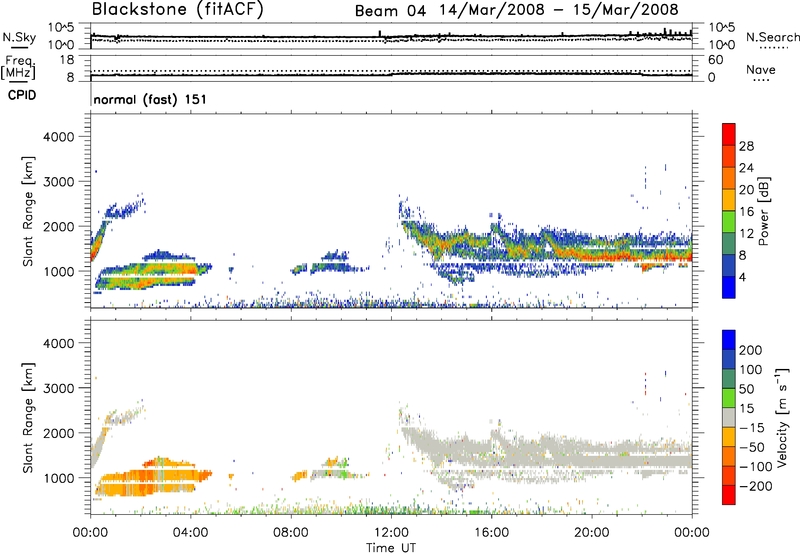
Task: Click the "12" label on the Power colorbar
Action: 746,234
